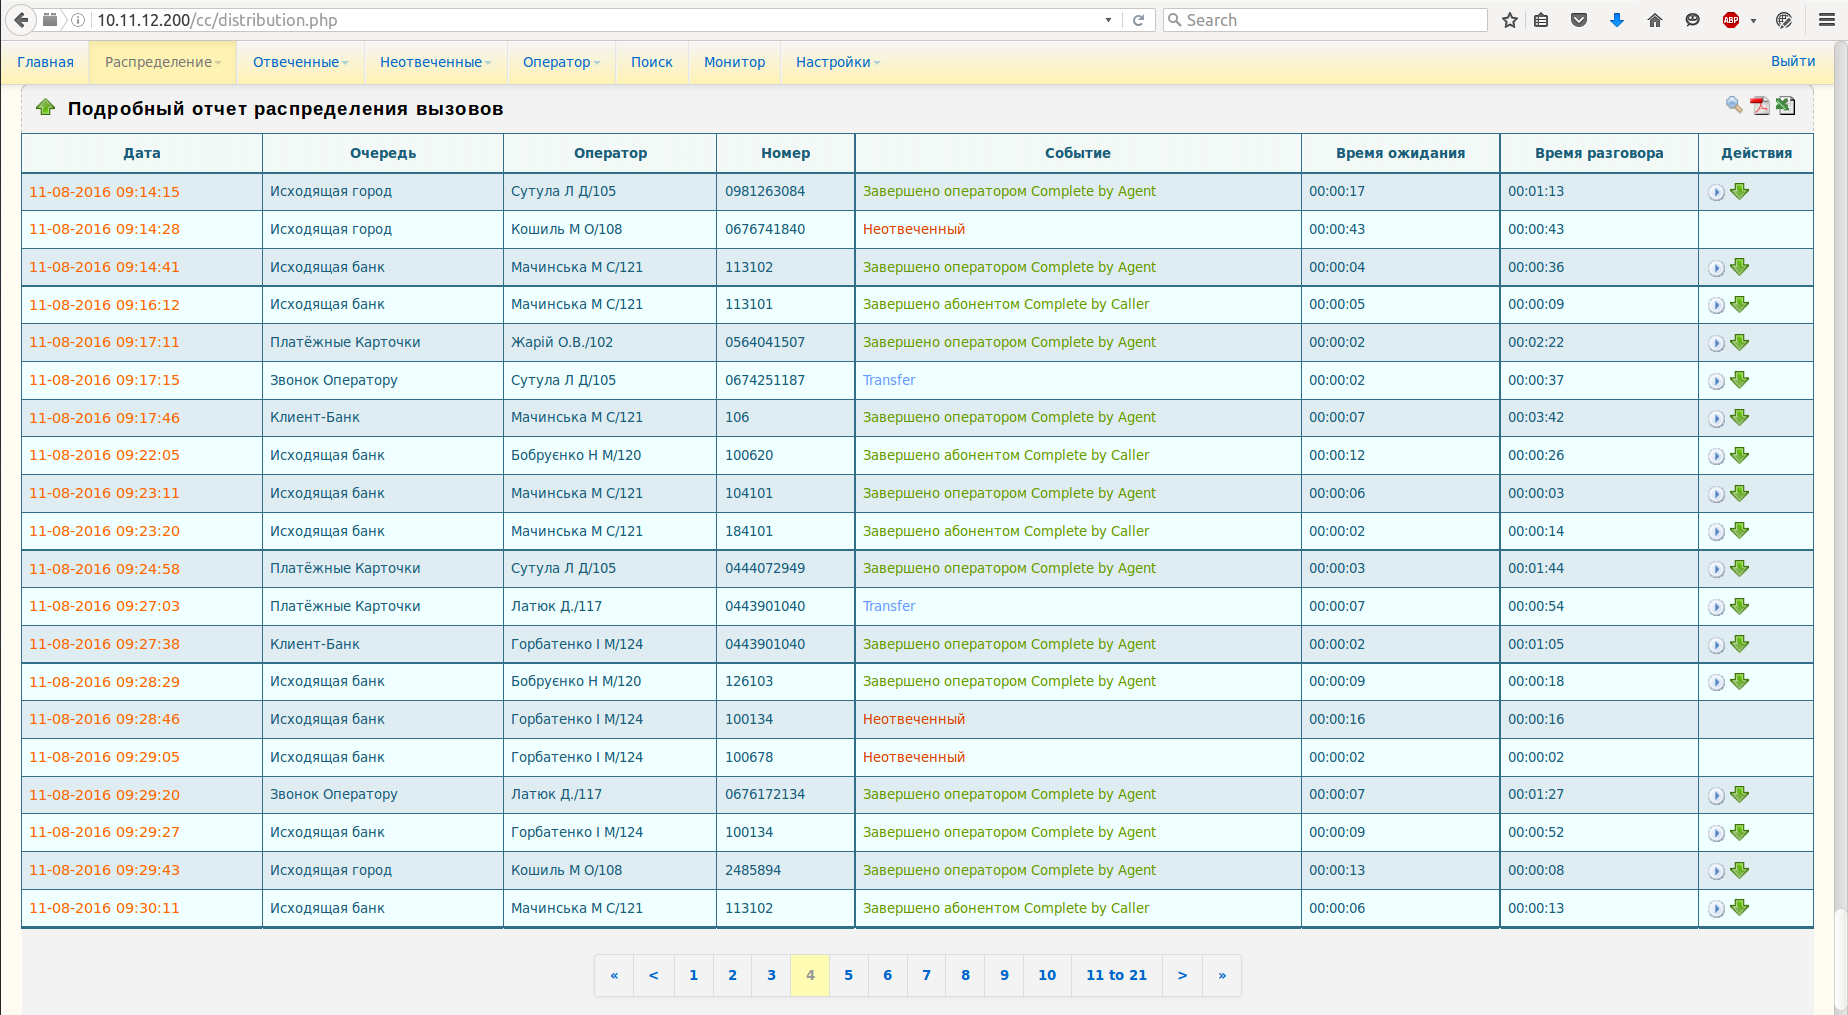
Task: Go to browser home page icon
Action: (1655, 20)
